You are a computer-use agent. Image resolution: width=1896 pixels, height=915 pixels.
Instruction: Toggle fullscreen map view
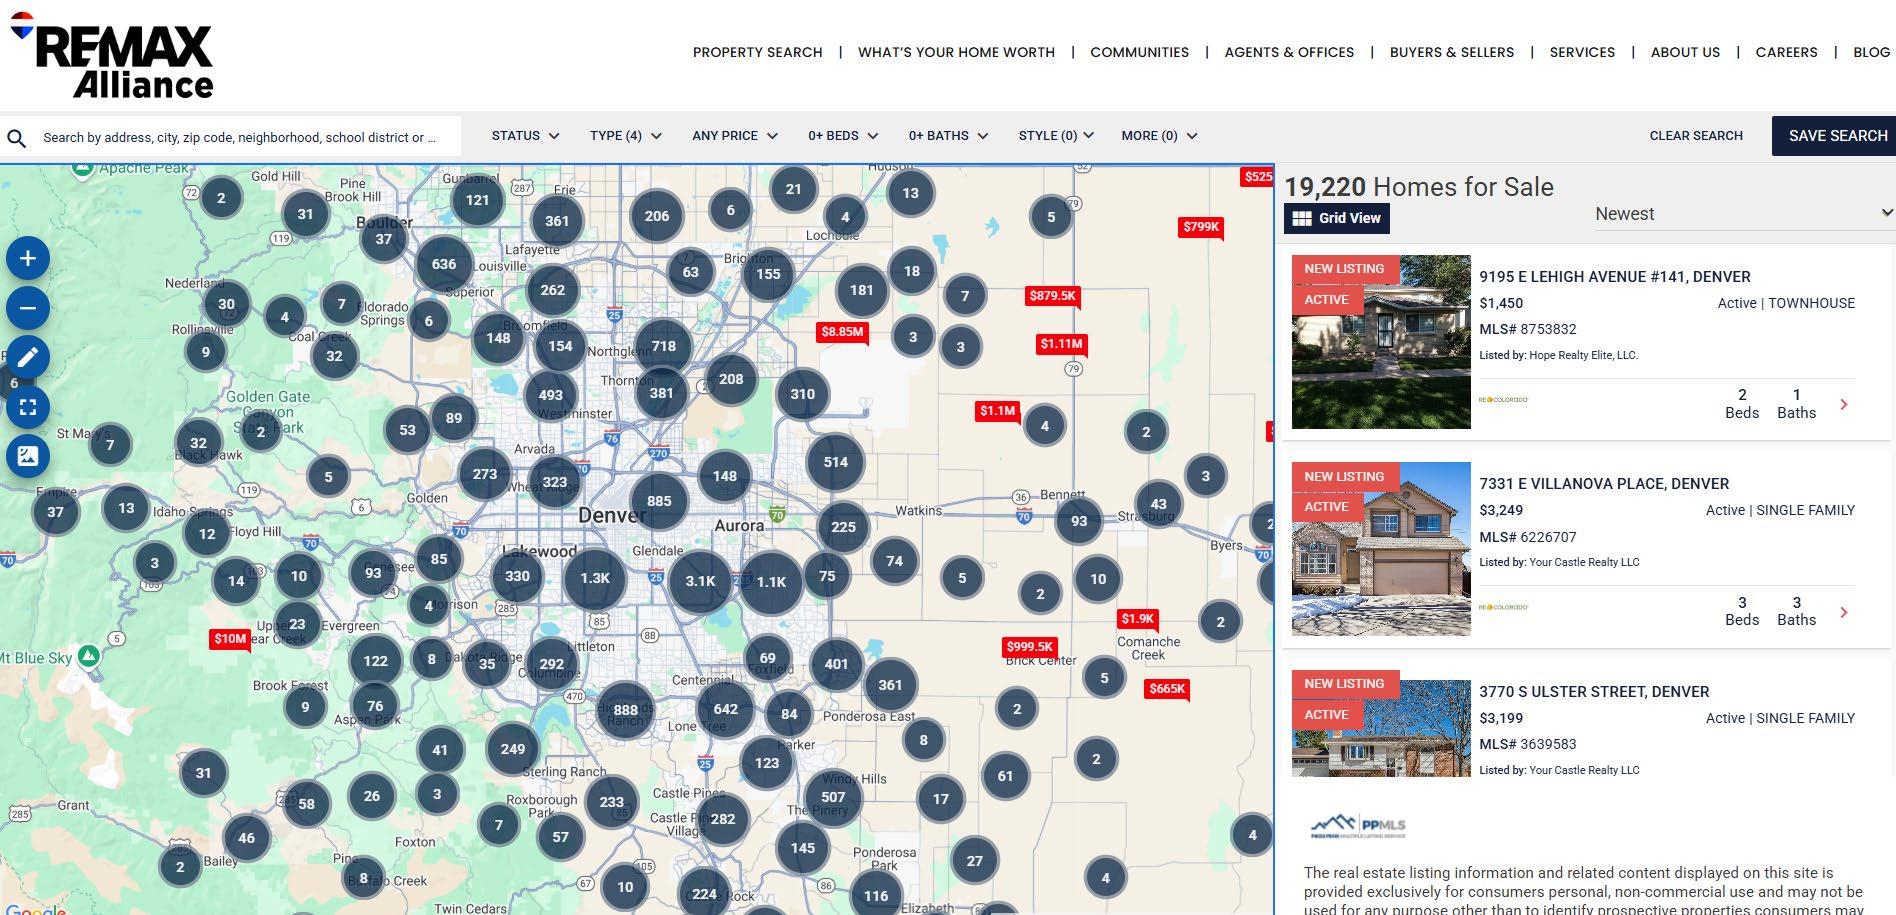28,407
